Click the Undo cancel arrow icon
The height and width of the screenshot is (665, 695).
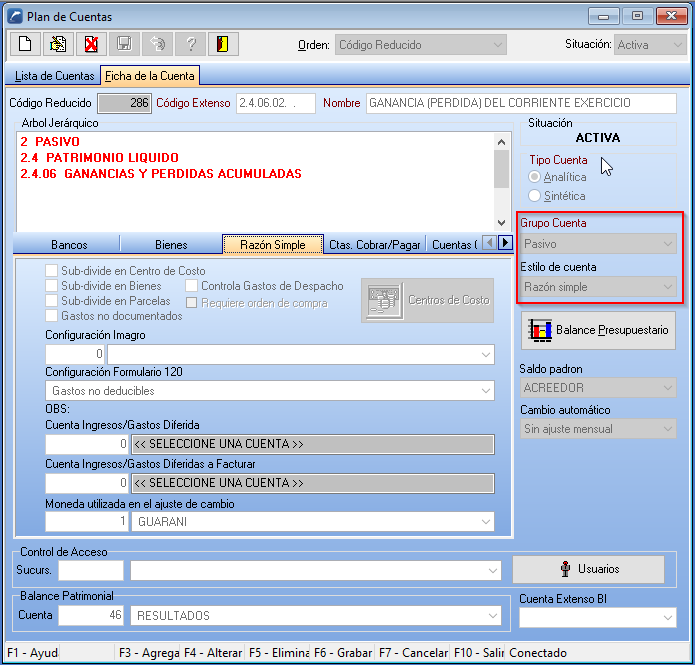(x=157, y=44)
